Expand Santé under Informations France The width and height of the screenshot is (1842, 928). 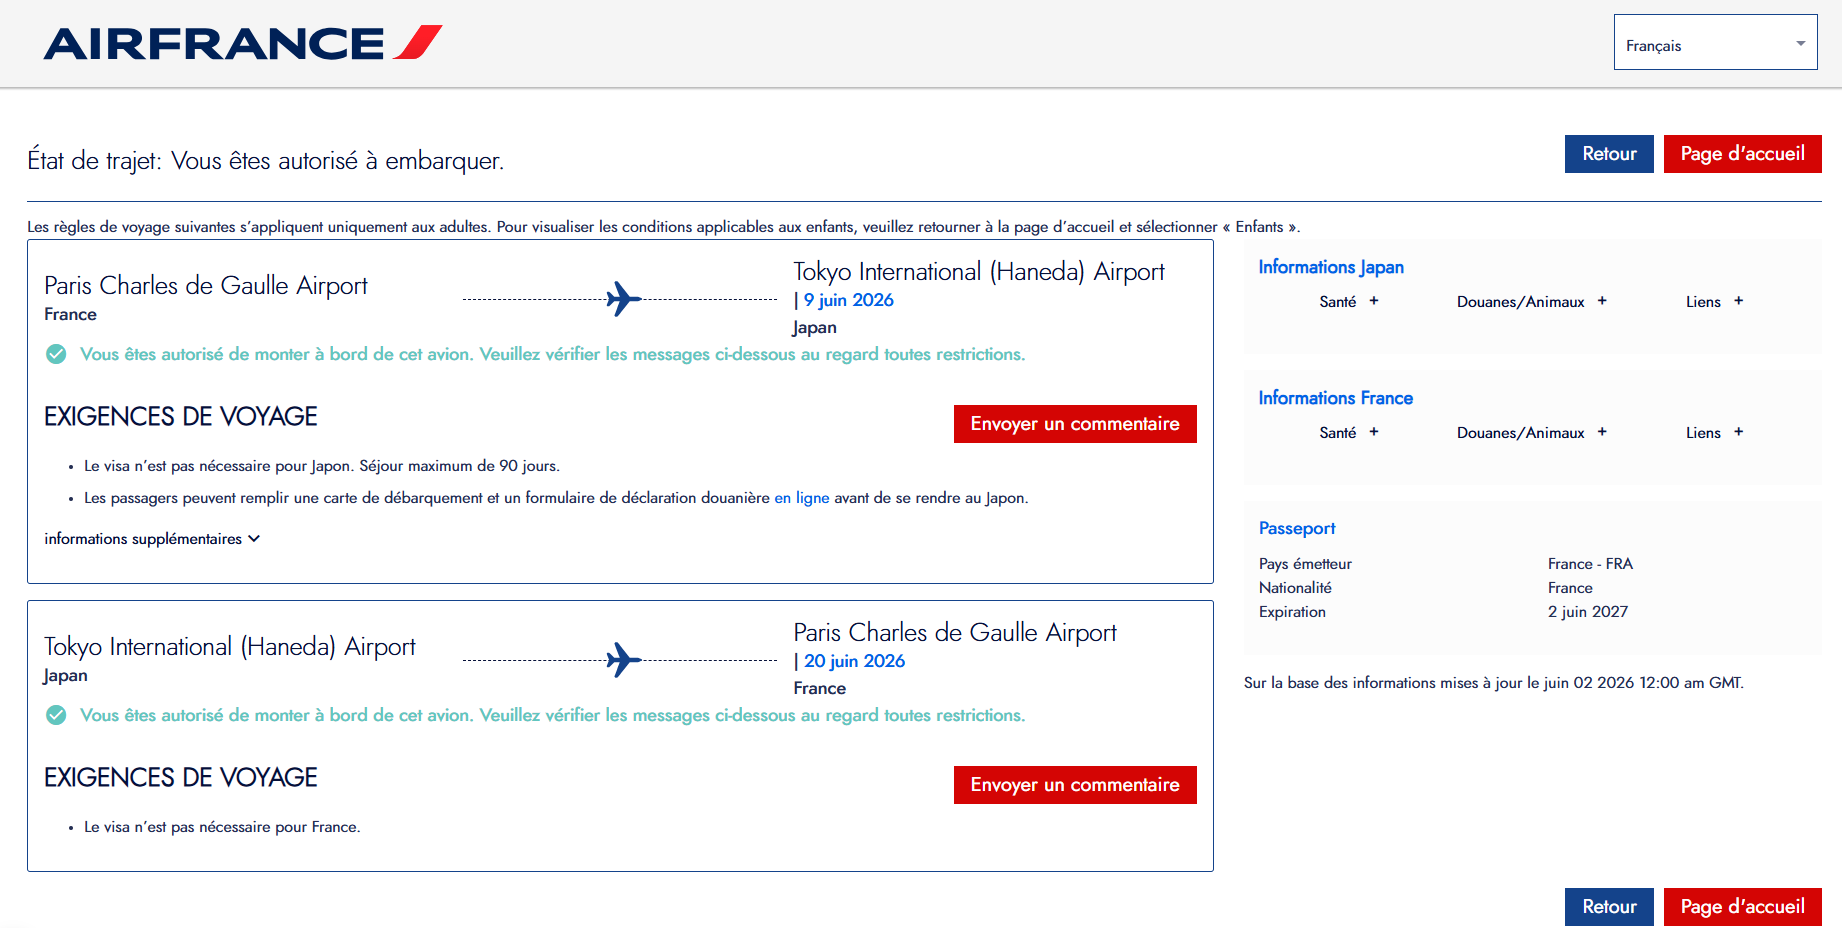[1348, 432]
